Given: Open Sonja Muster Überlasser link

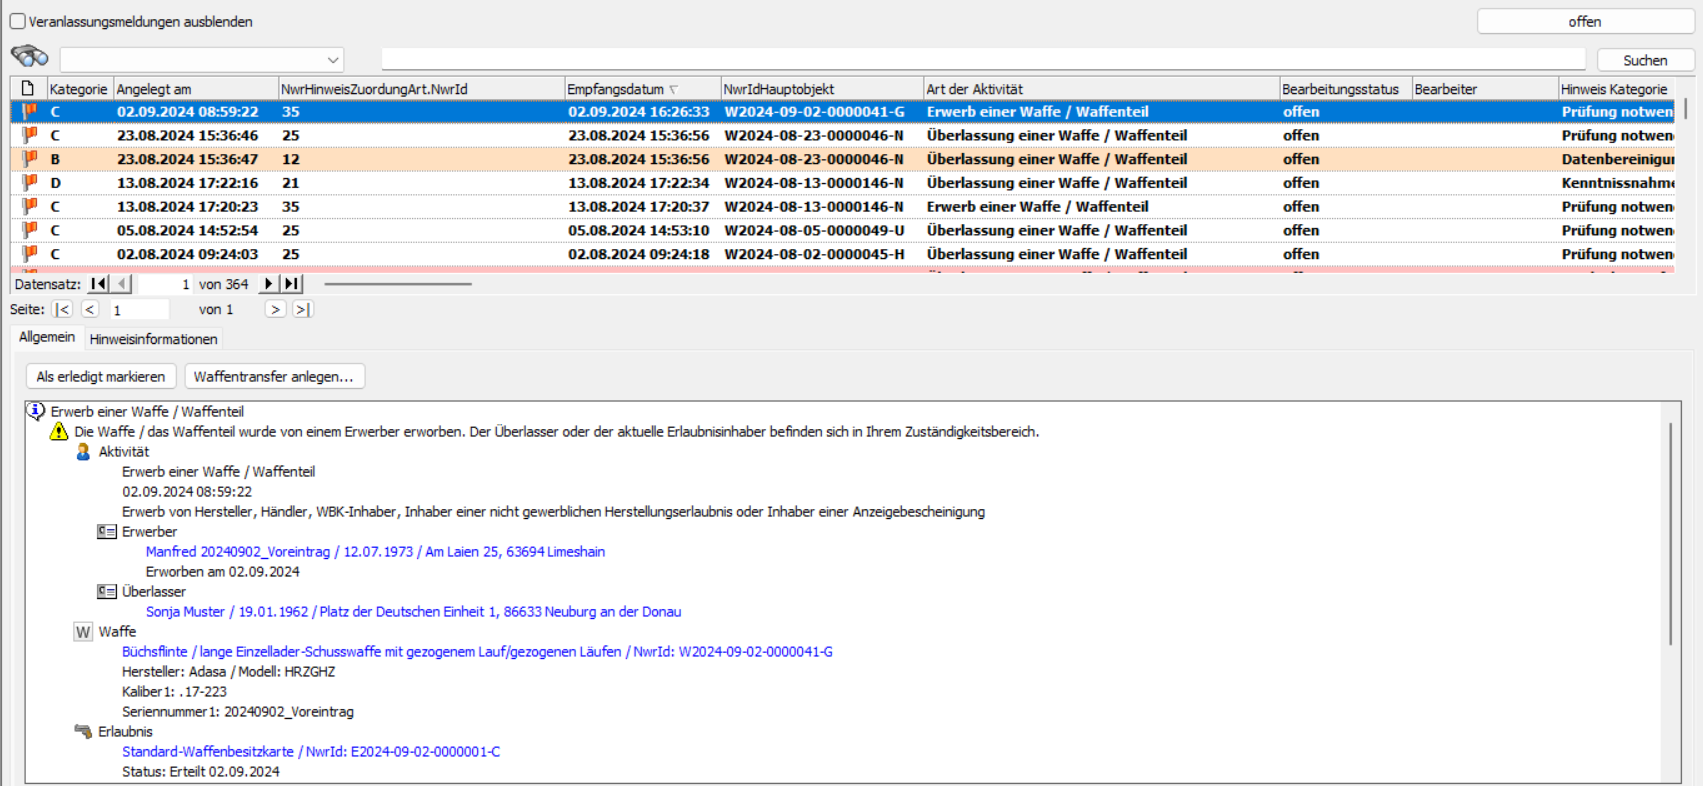Looking at the screenshot, I should click(413, 612).
